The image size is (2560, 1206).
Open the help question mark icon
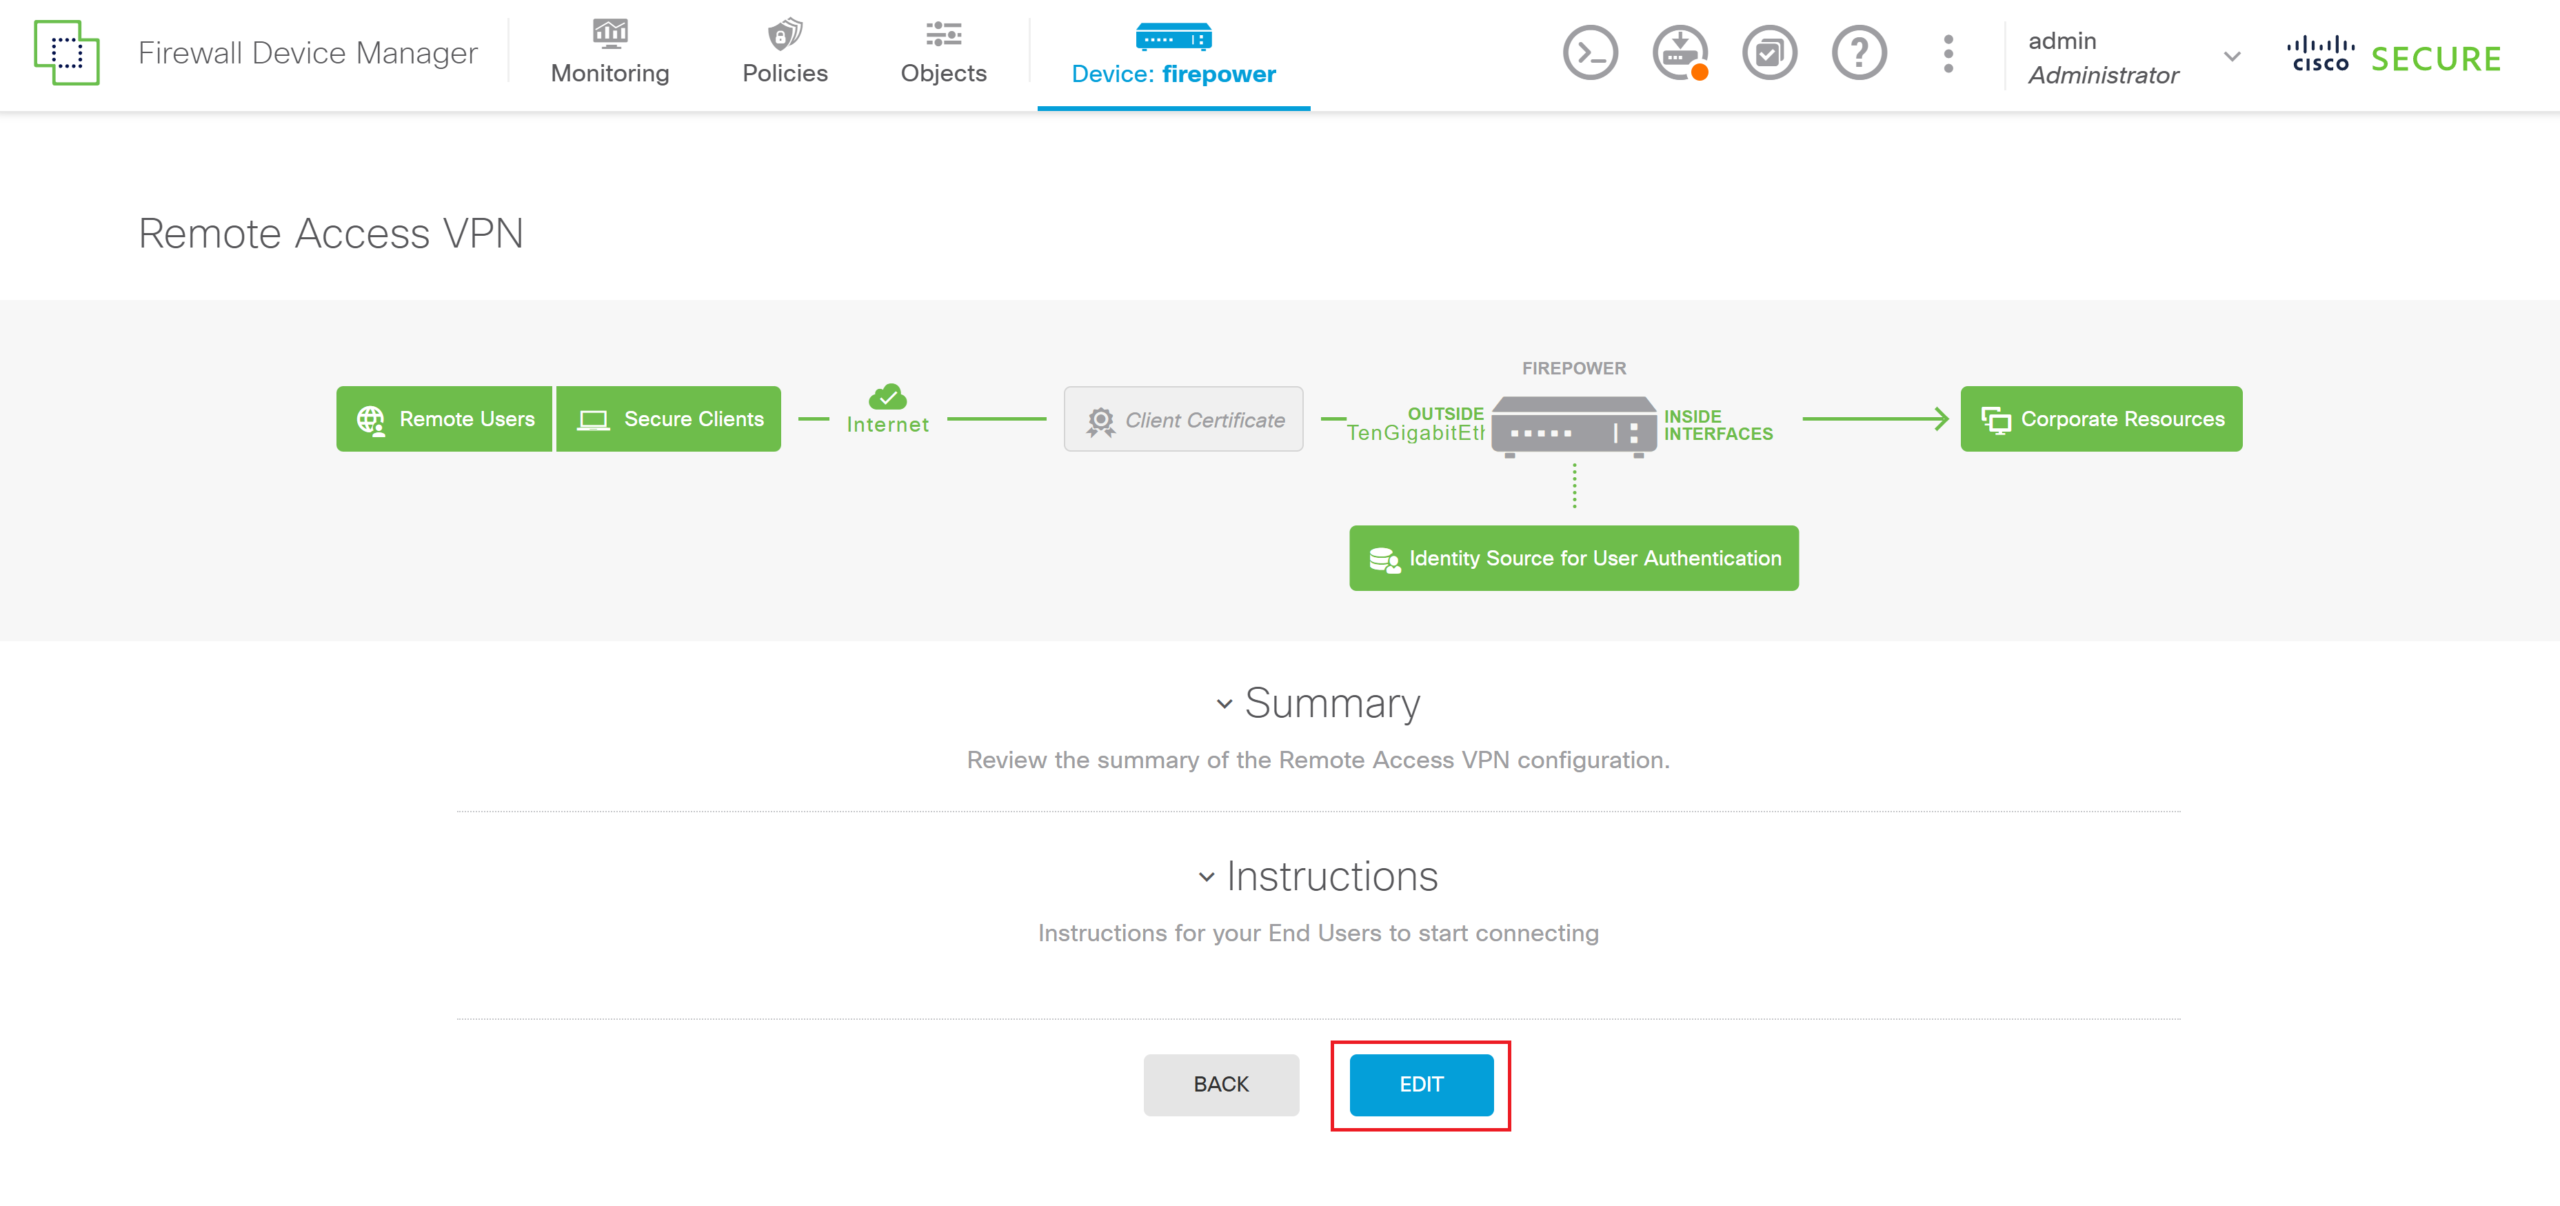[x=1859, y=54]
